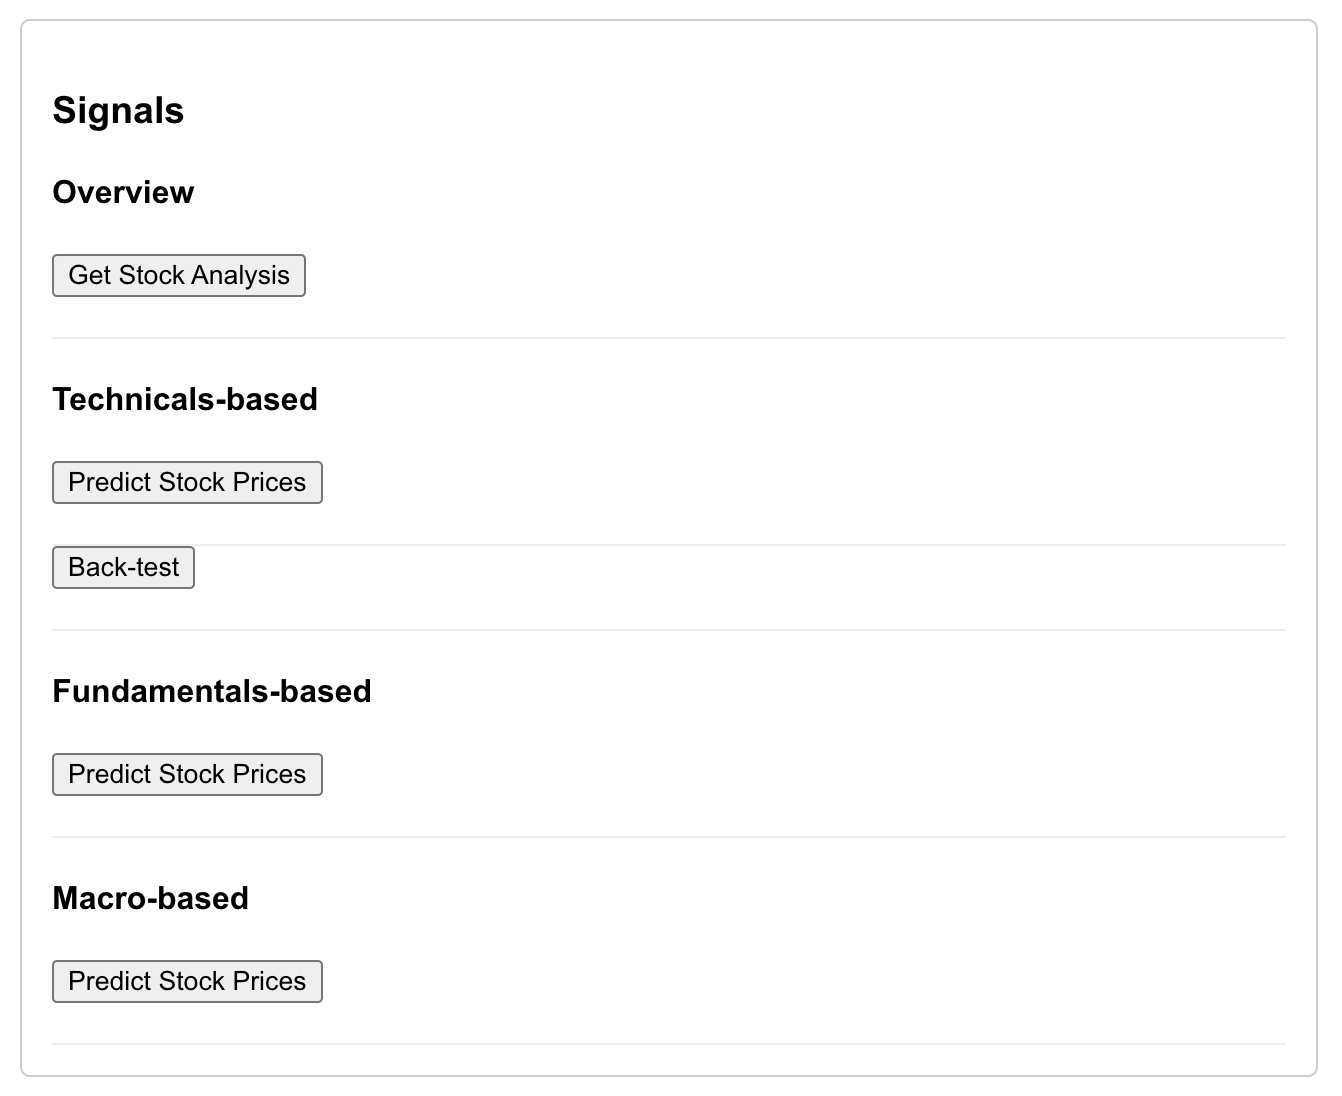Start the technicals-based stock price prediction
Viewport: 1342px width, 1096px height.
[187, 482]
